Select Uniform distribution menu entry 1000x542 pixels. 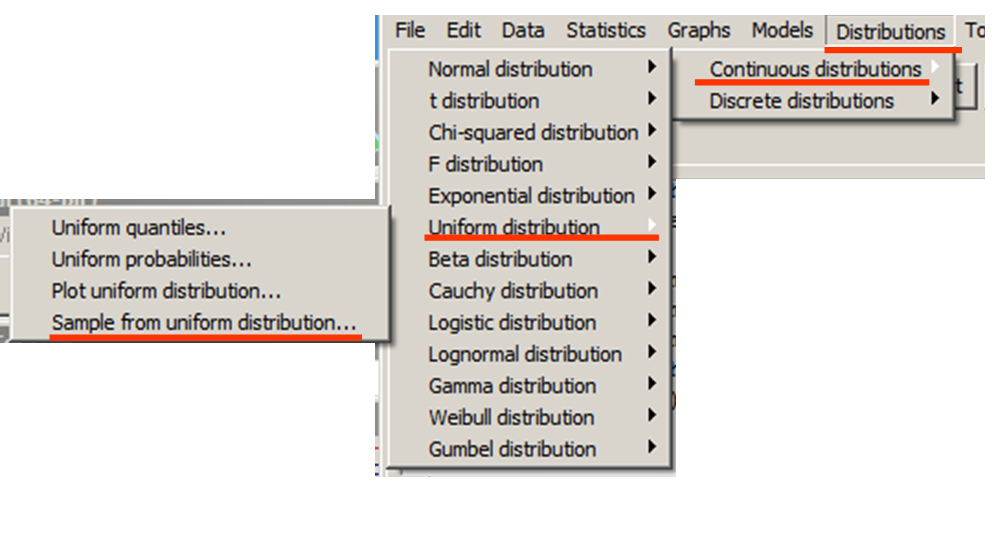point(514,228)
